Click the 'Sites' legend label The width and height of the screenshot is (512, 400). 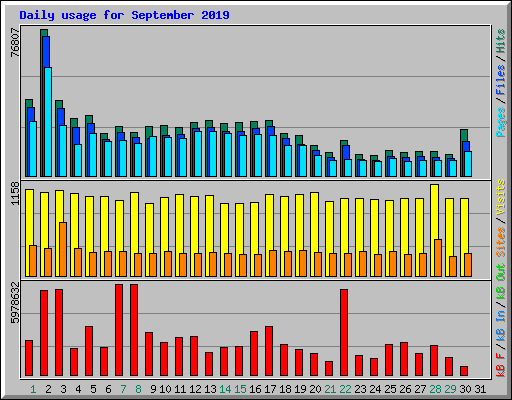[501, 241]
